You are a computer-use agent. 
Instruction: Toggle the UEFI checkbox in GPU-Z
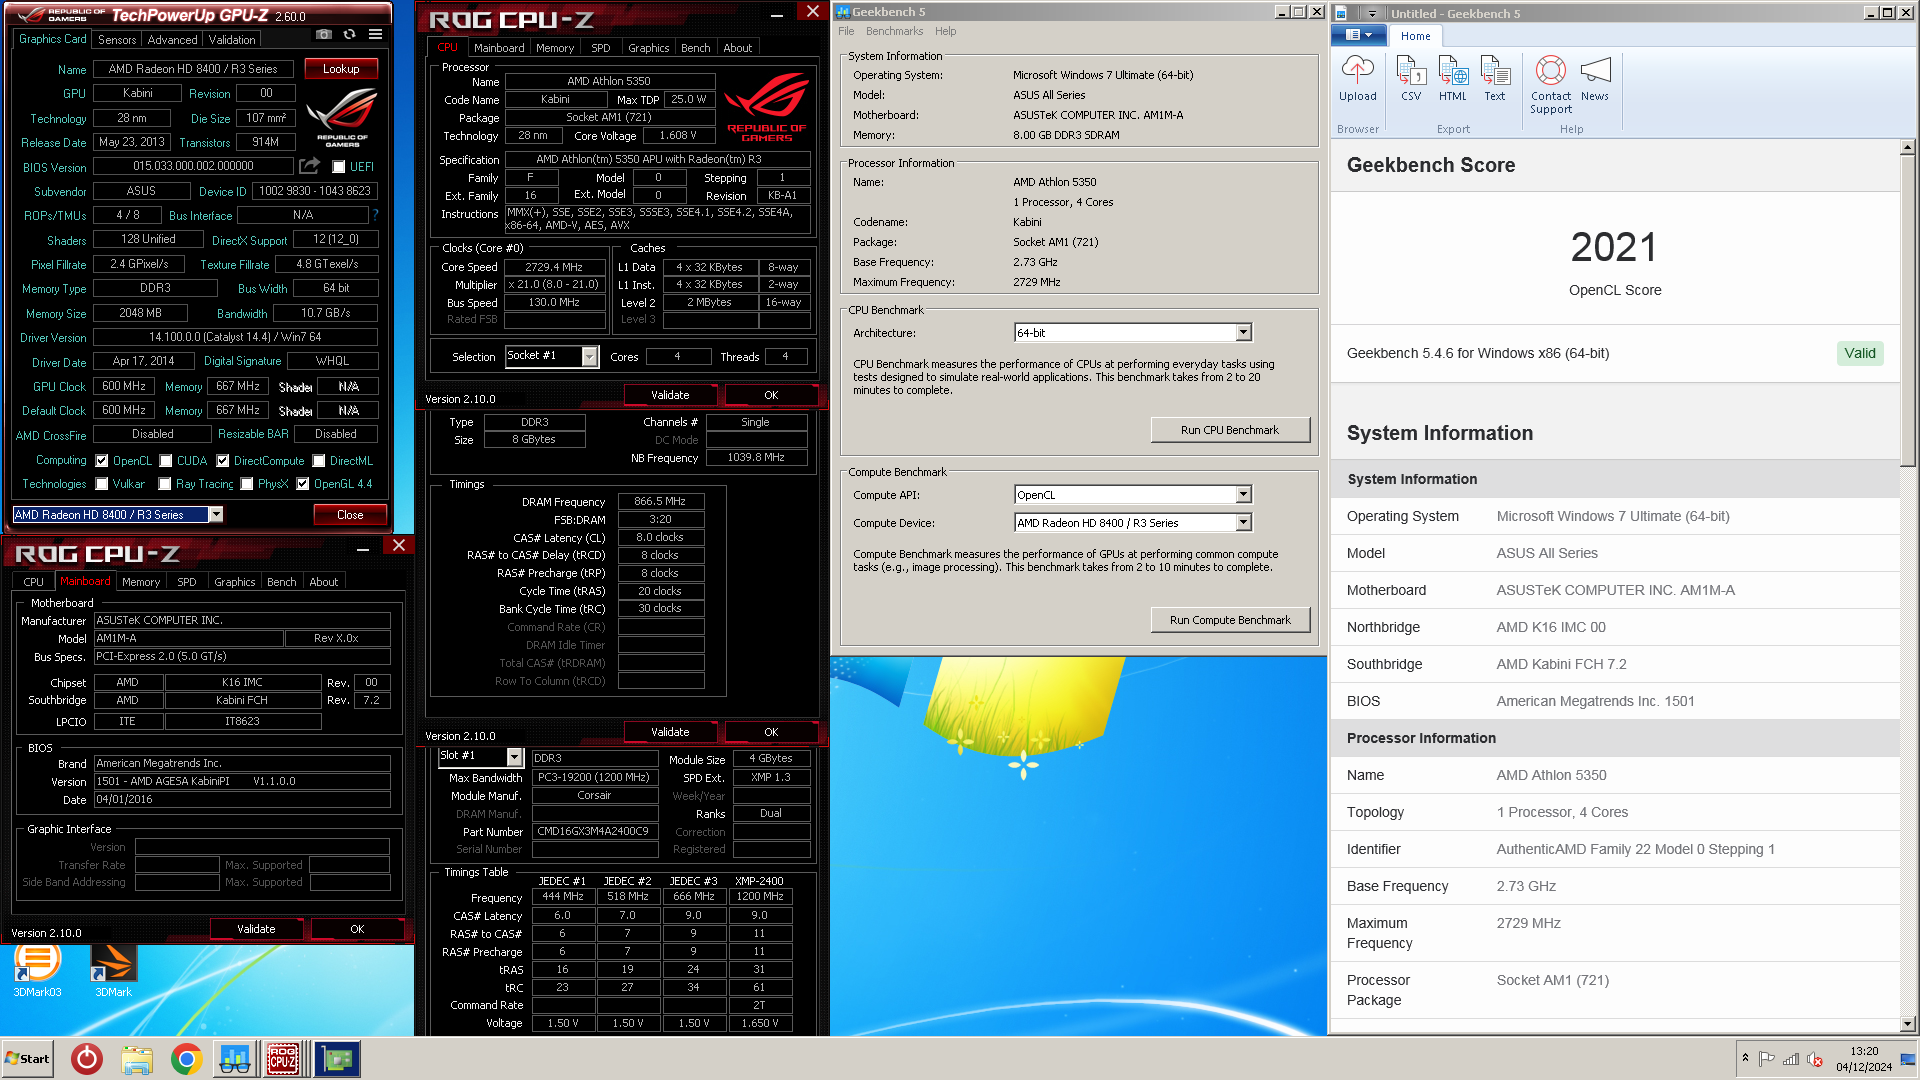coord(339,167)
